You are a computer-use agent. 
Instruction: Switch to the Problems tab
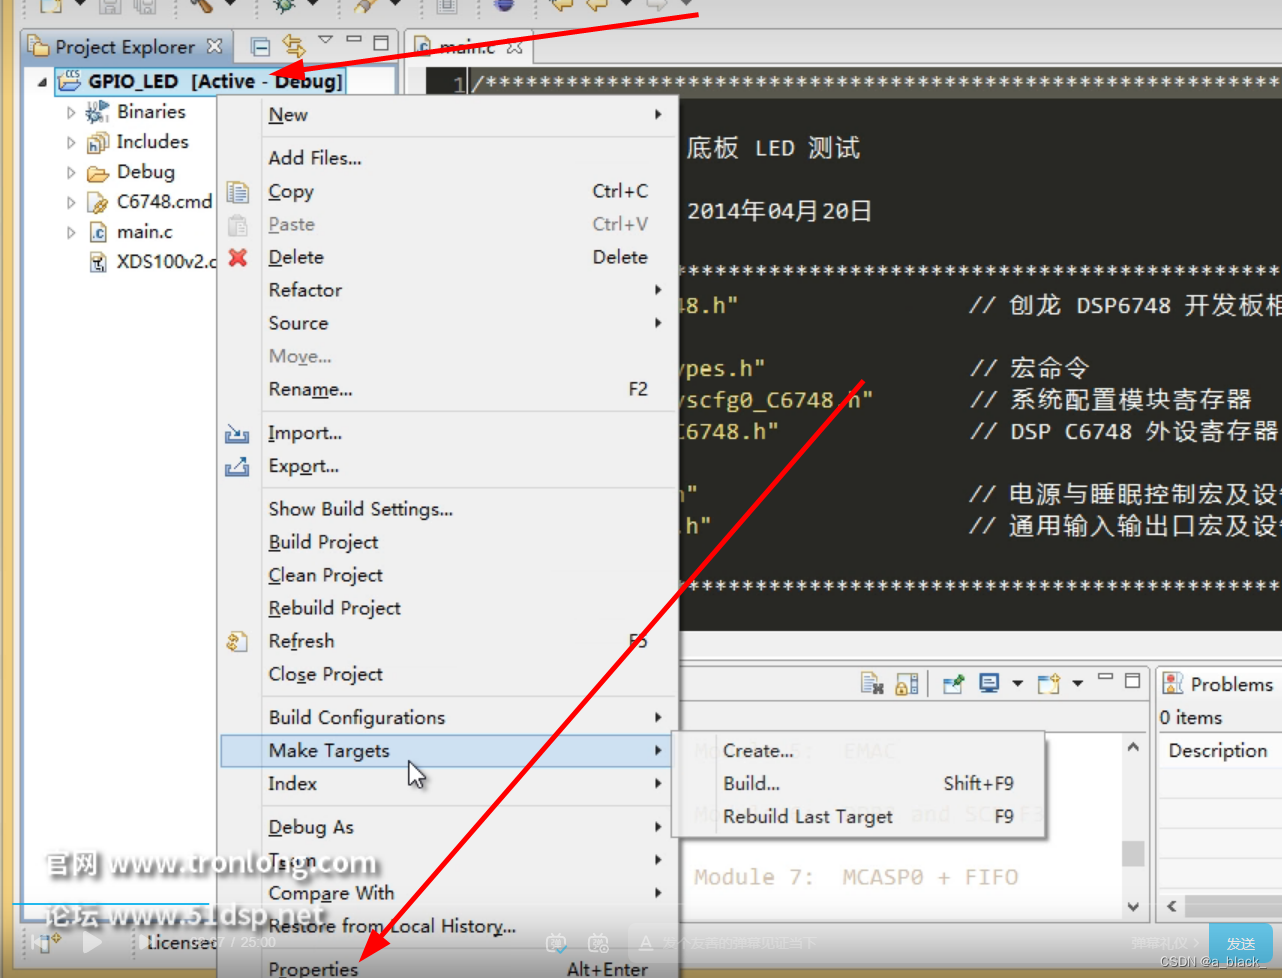tap(1218, 684)
